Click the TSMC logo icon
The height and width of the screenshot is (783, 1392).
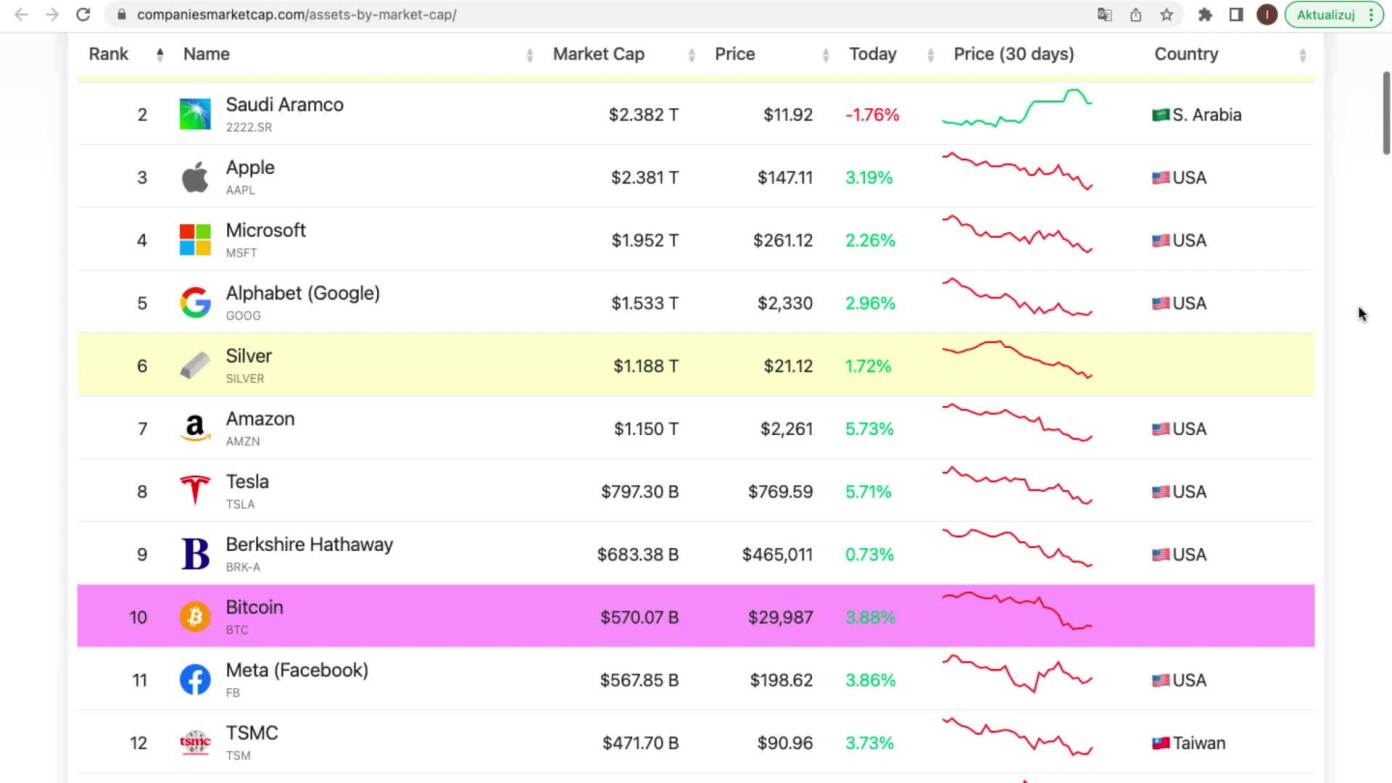pyautogui.click(x=195, y=743)
